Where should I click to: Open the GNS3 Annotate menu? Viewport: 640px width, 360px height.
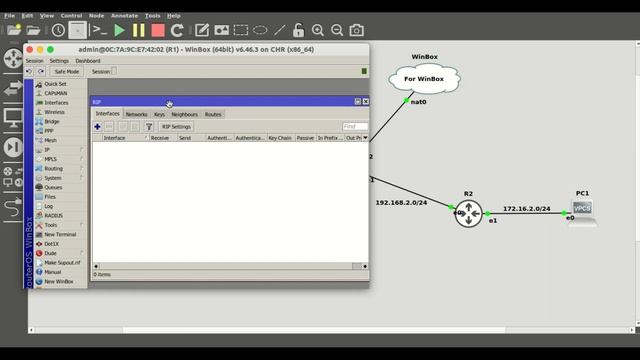(124, 16)
